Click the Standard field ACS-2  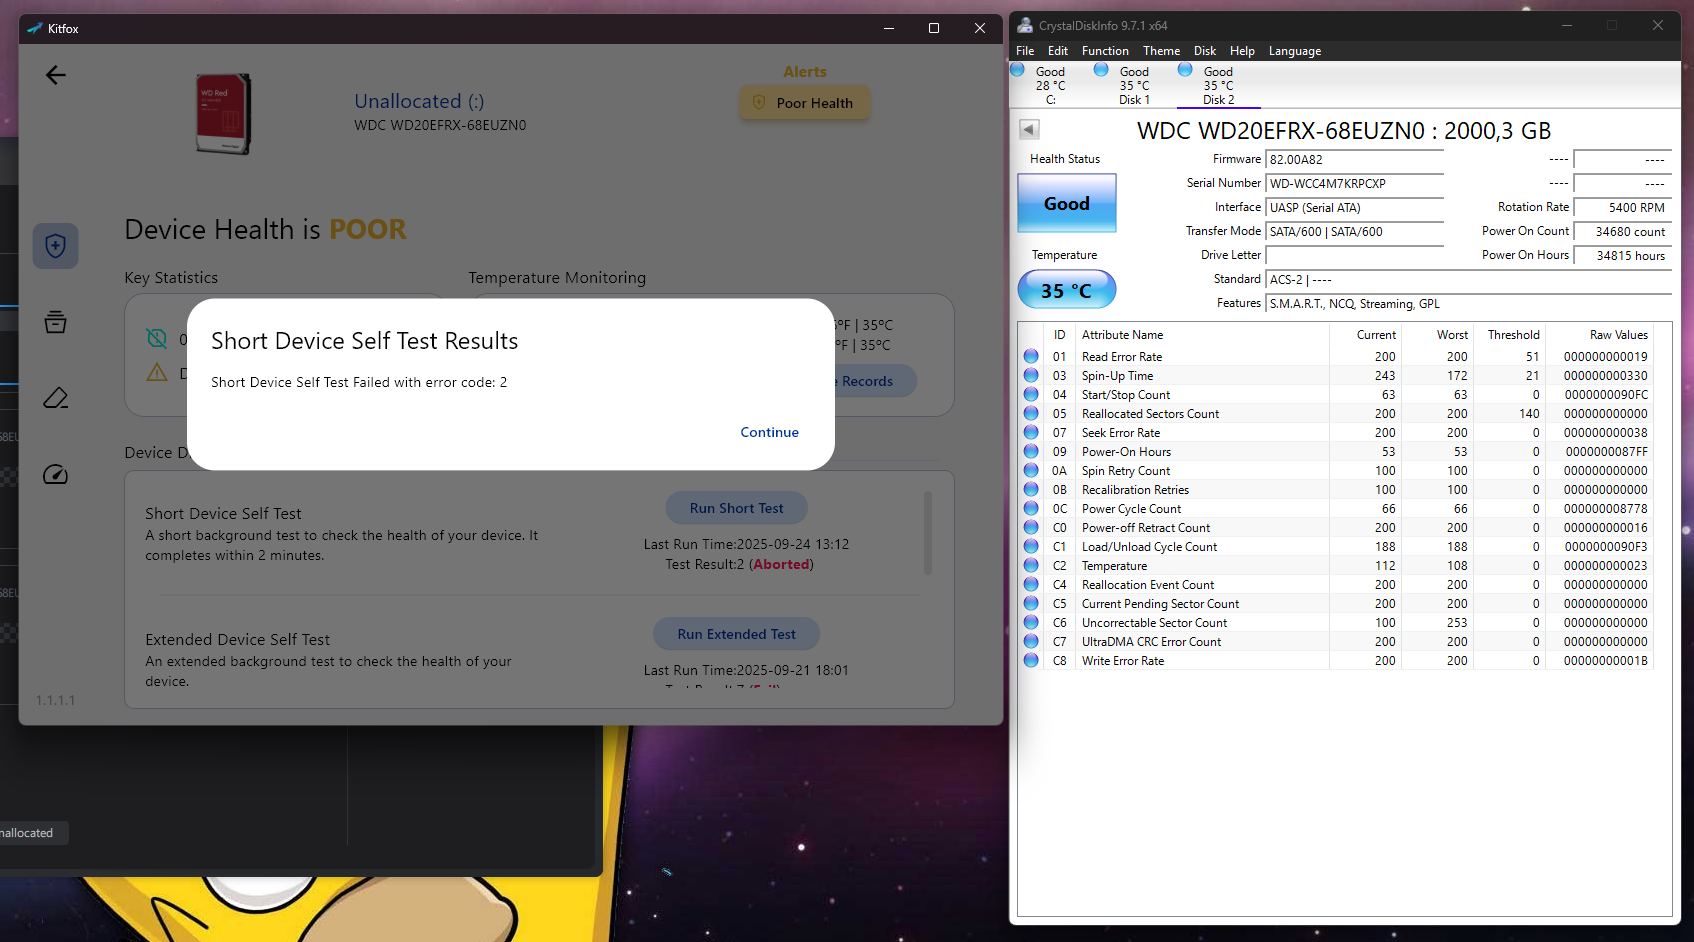tap(1468, 280)
